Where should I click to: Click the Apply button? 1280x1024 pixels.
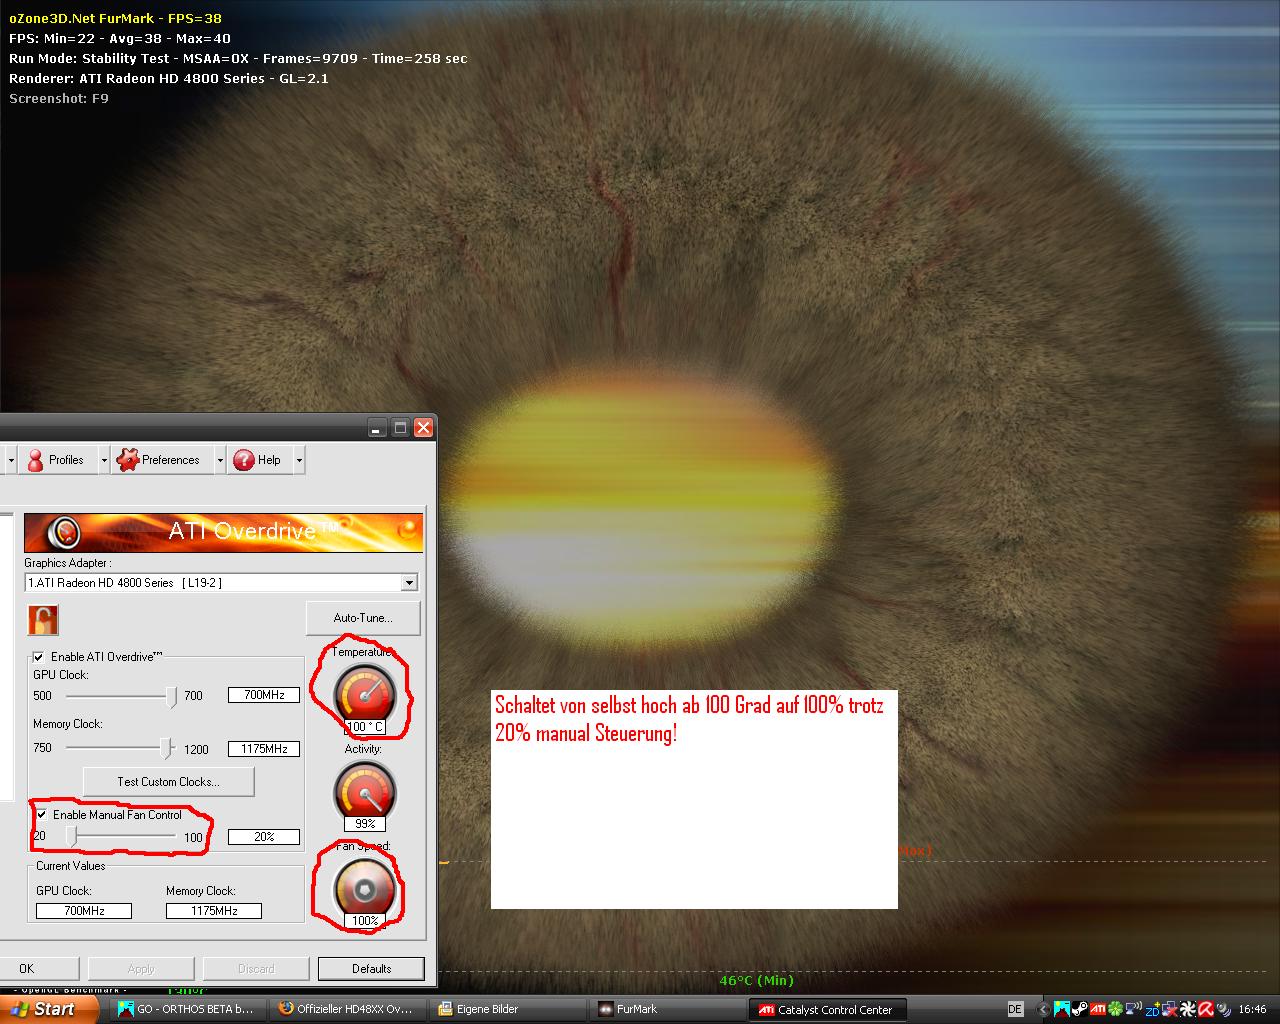[141, 968]
